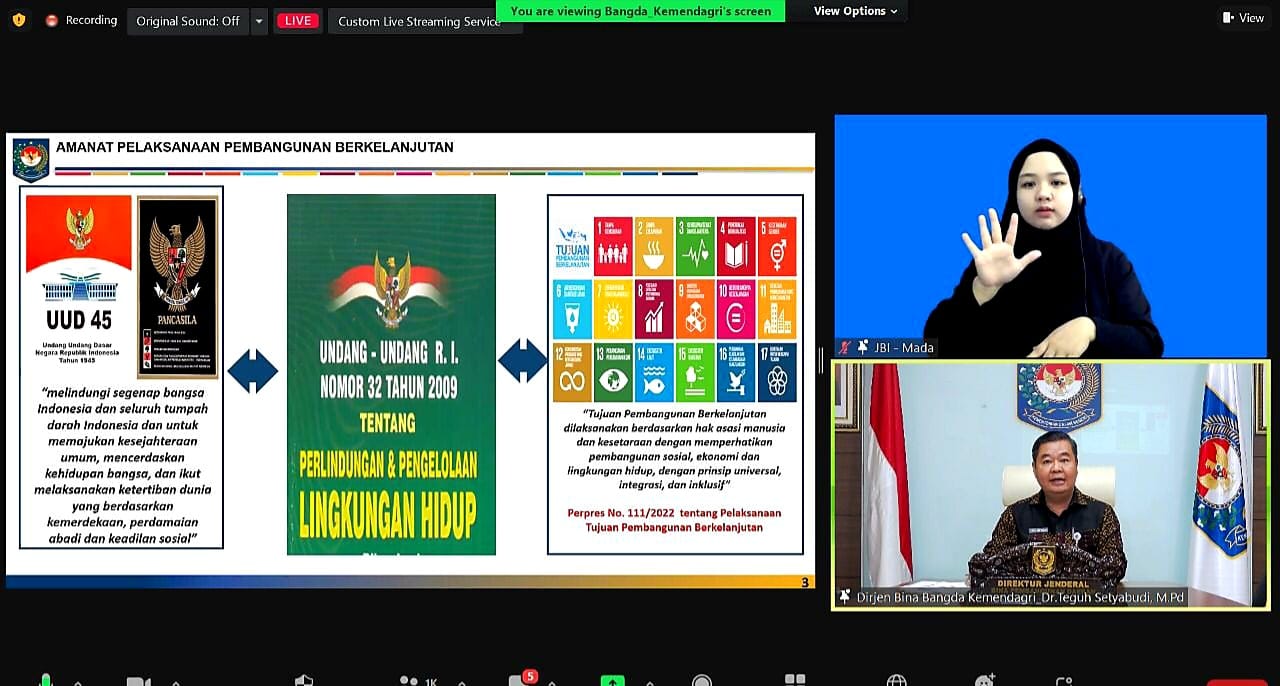Click the red Recording indicator
The width and height of the screenshot is (1280, 686).
click(81, 20)
